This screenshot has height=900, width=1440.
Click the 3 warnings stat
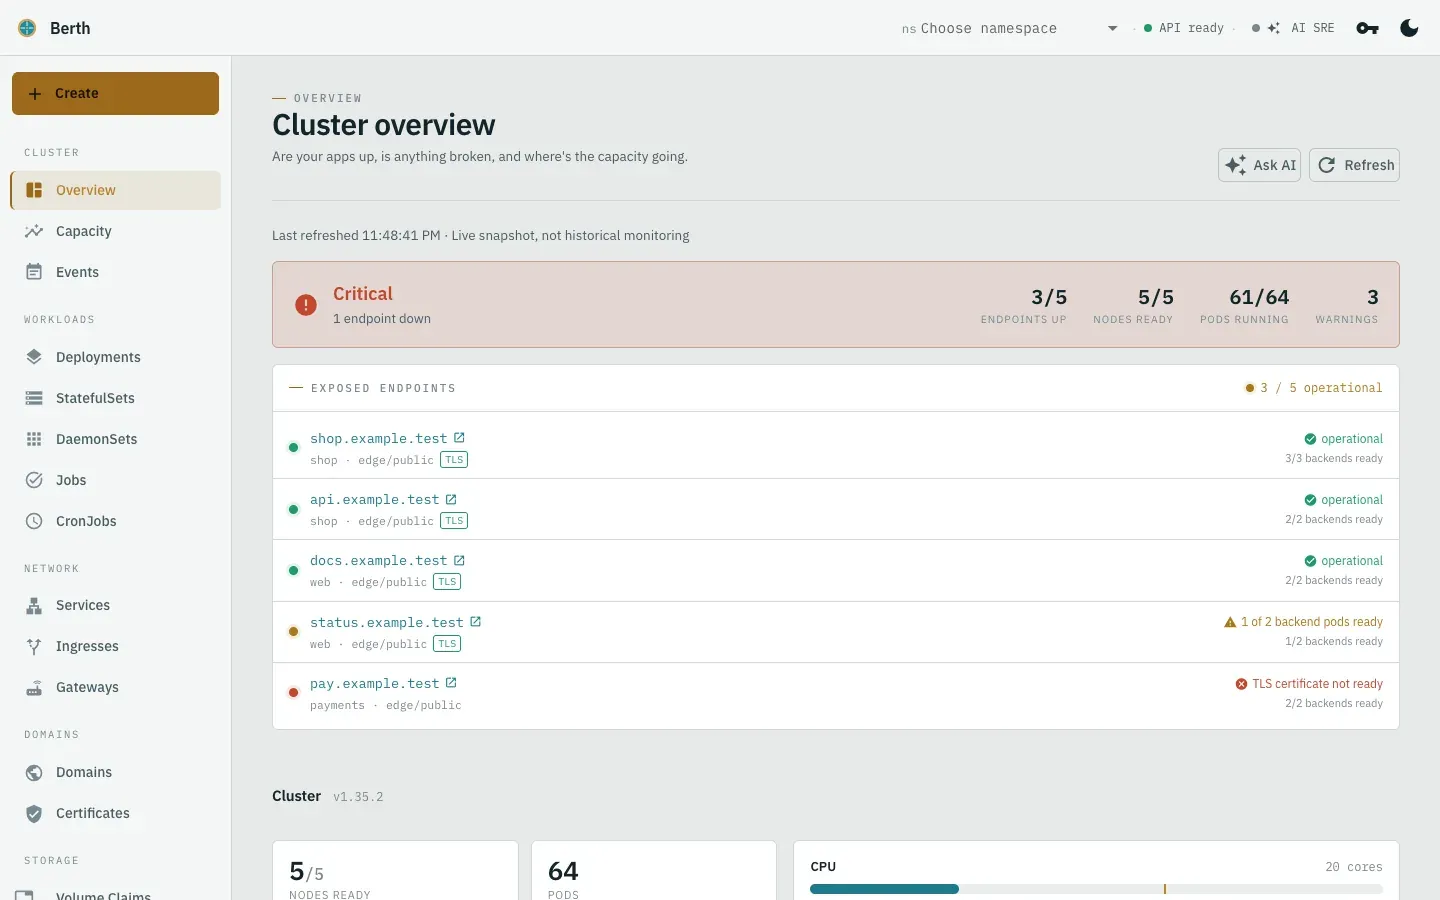pos(1347,305)
